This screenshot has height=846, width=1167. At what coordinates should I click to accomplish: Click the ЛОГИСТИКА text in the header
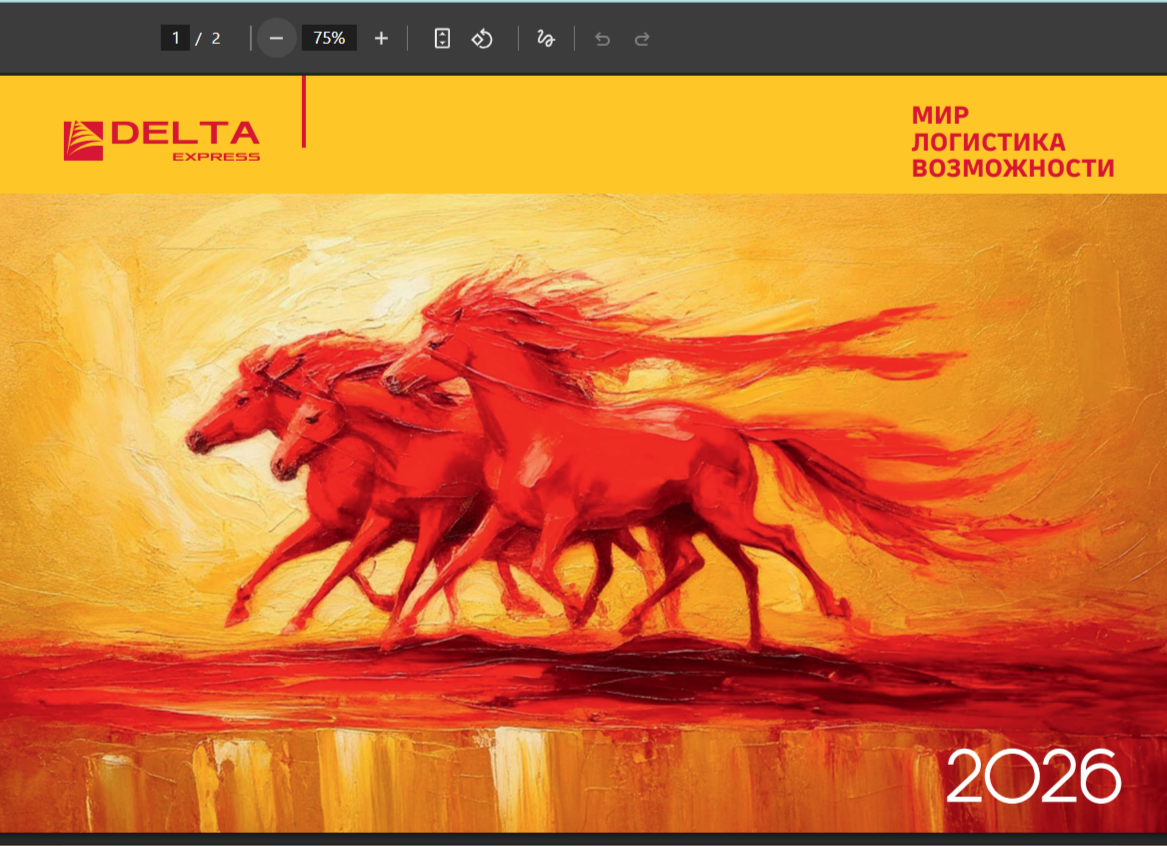pyautogui.click(x=988, y=142)
